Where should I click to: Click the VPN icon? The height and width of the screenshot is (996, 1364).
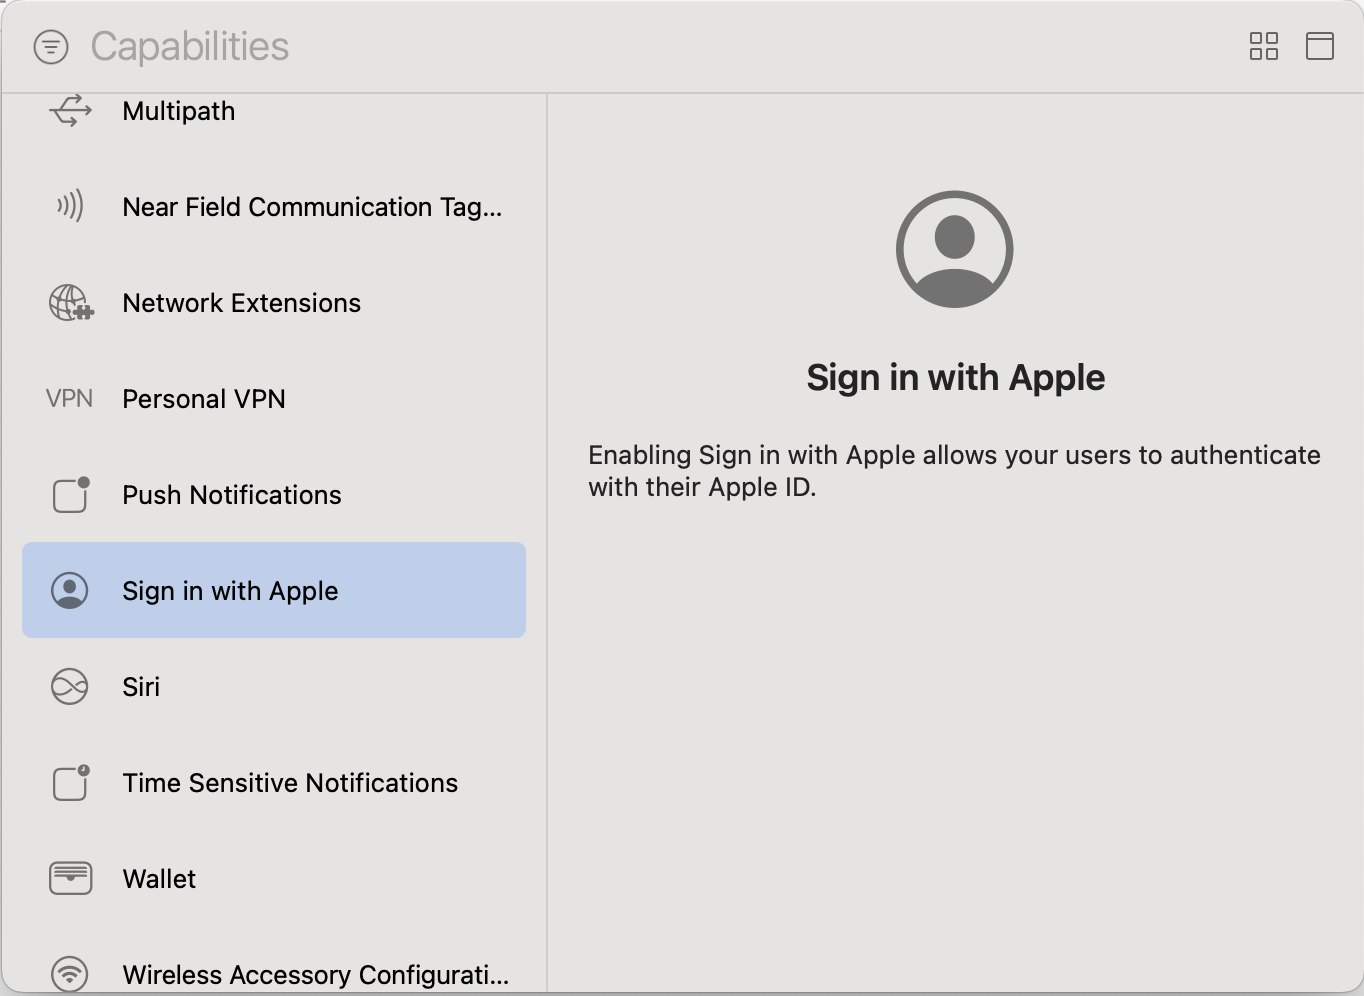point(69,399)
